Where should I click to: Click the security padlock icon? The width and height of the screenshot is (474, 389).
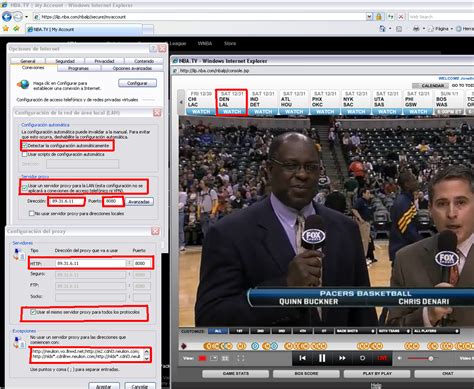tap(379, 17)
